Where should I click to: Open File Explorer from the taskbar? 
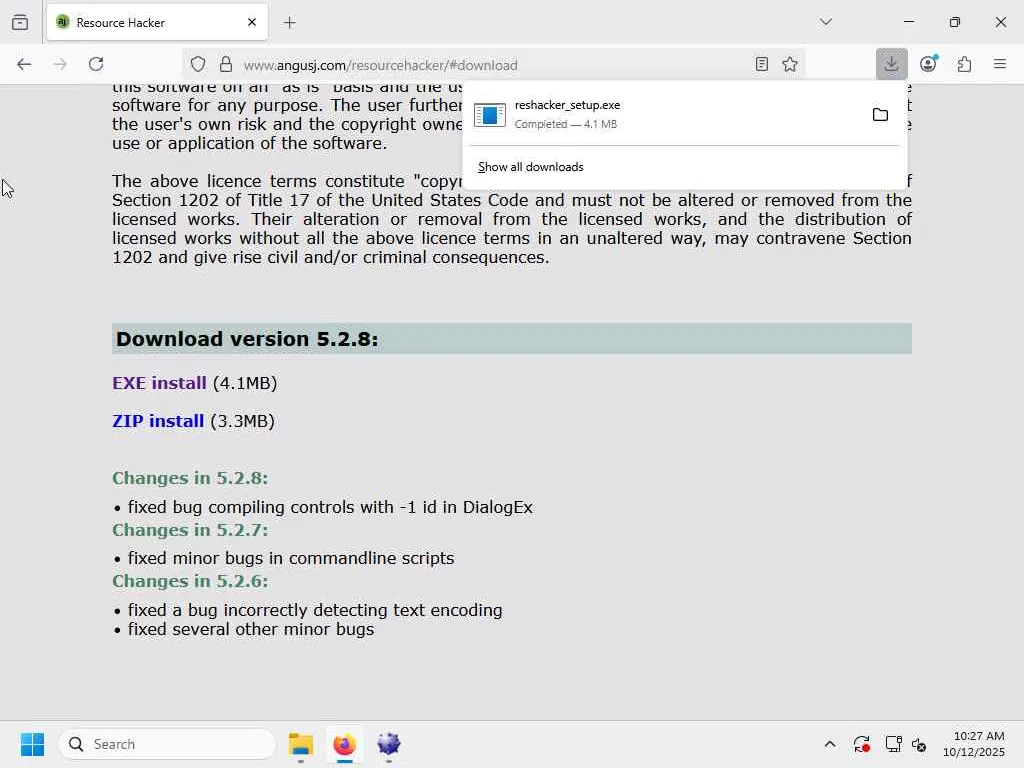point(300,744)
